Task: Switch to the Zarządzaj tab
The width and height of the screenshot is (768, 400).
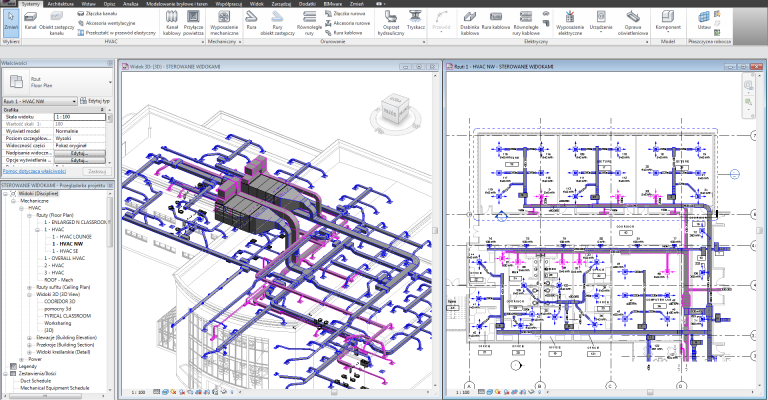Action: [281, 4]
